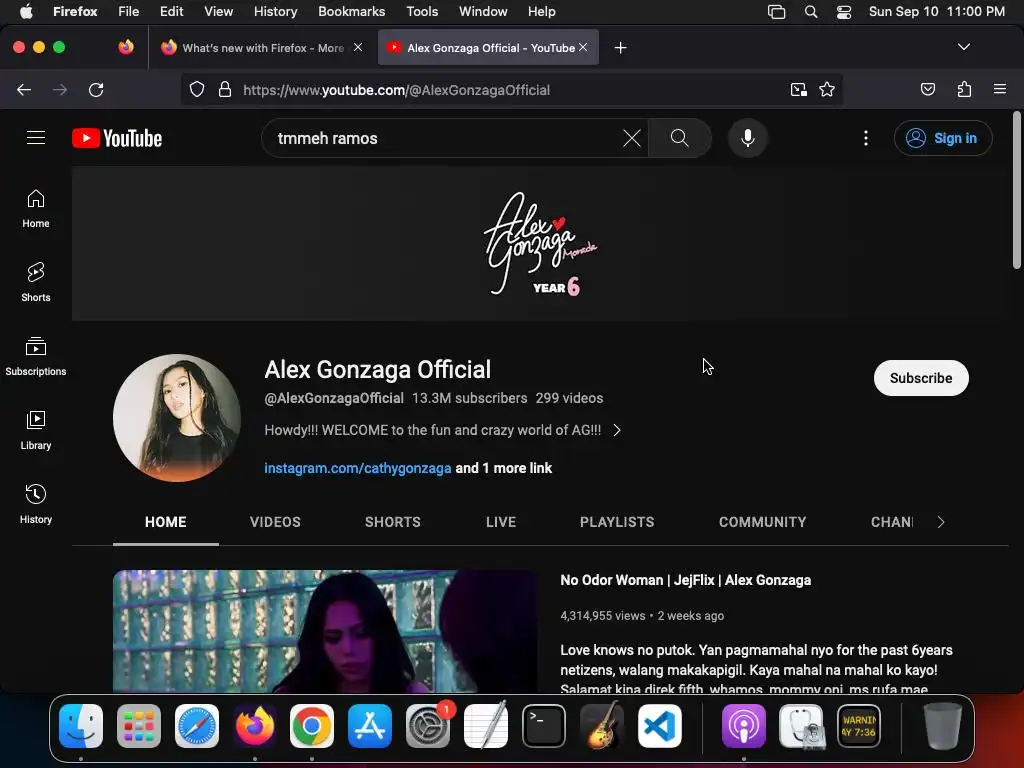Close the Alex Gonzaga Official tab
Image resolution: width=1024 pixels, height=768 pixels.
(x=583, y=47)
